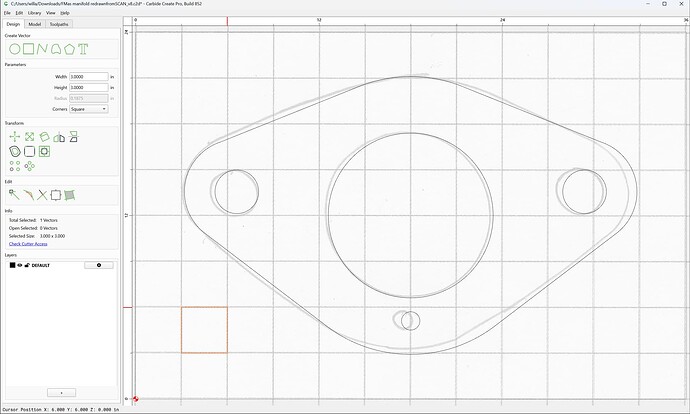The width and height of the screenshot is (690, 414).
Task: Activate the Move transform tool
Action: 15,137
